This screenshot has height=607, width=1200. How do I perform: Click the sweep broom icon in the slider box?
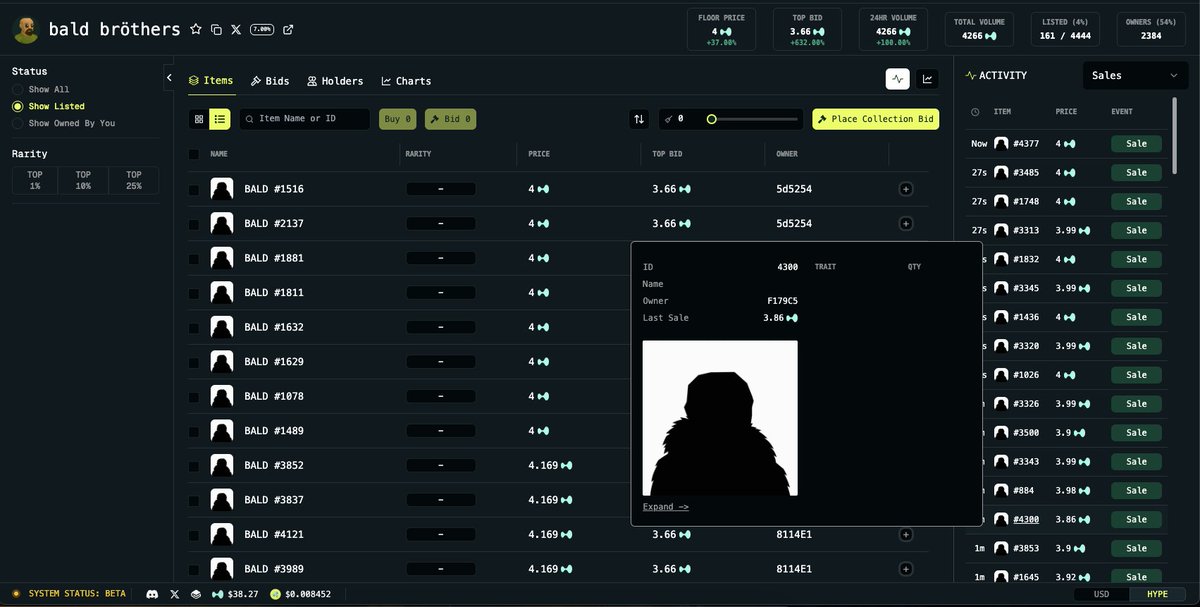point(668,119)
